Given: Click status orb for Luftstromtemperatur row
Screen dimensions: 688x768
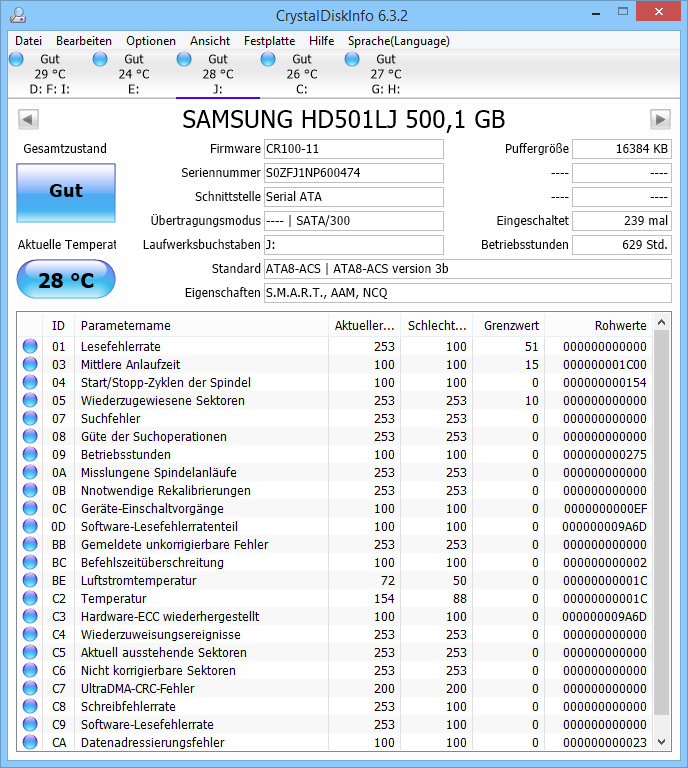Looking at the screenshot, I should (30, 580).
